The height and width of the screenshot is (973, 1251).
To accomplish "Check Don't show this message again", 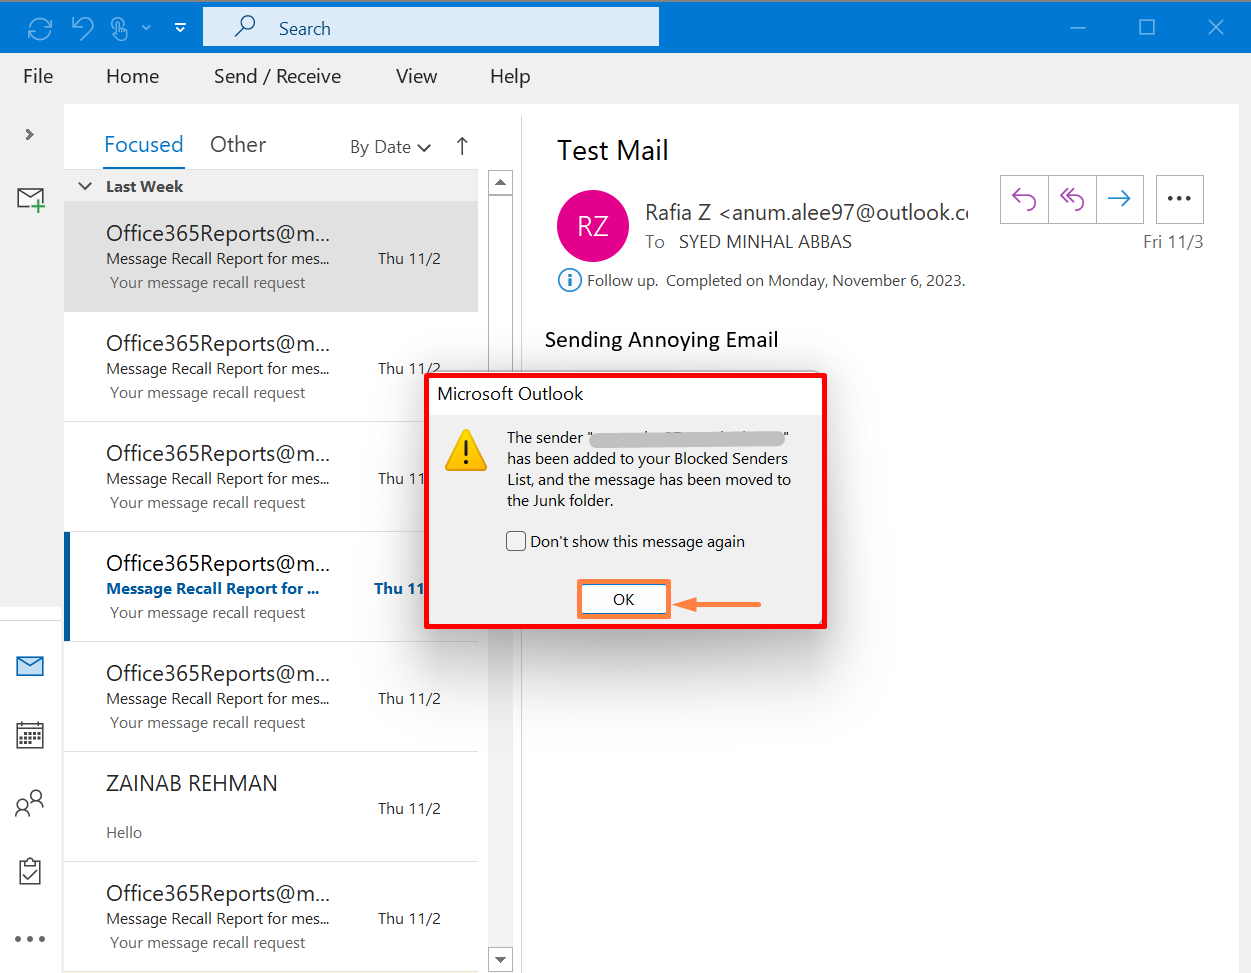I will point(516,541).
